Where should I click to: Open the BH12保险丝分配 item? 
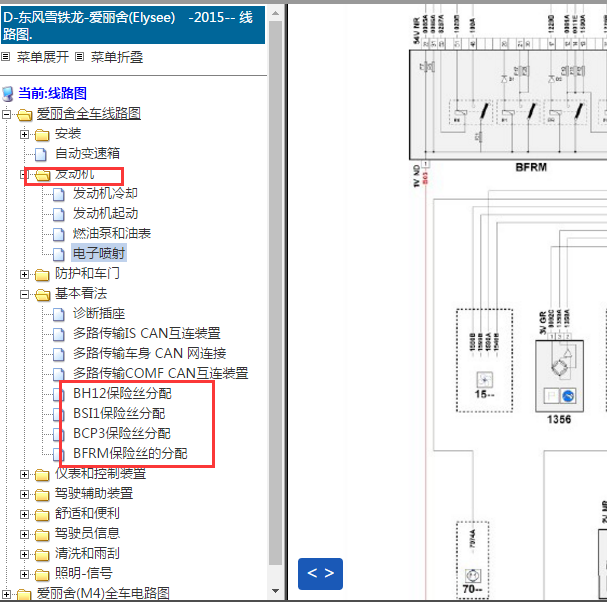tap(122, 393)
